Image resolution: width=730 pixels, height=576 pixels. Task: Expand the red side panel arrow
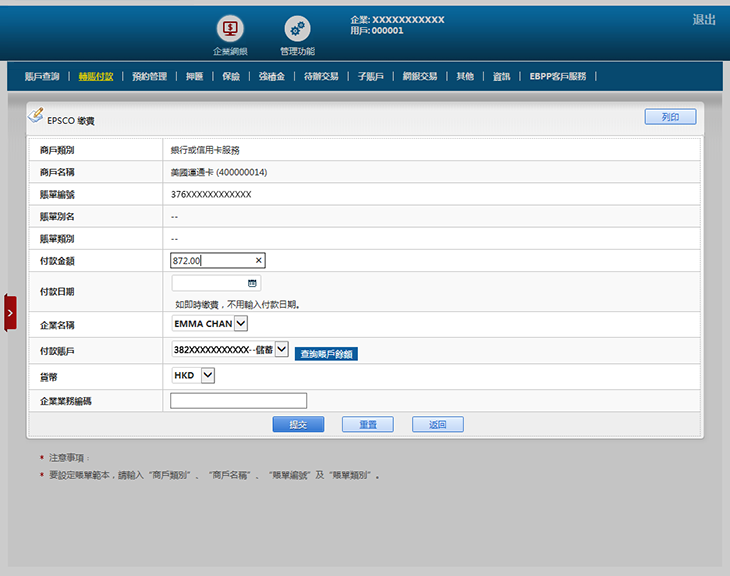click(x=10, y=313)
